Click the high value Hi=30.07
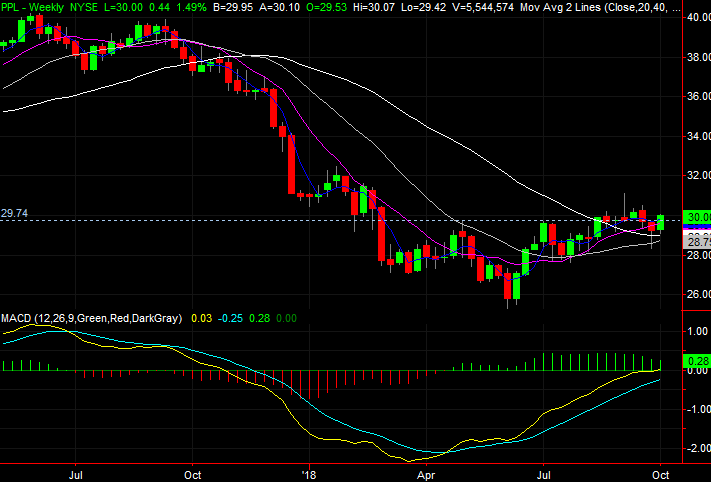The image size is (711, 482). [375, 7]
